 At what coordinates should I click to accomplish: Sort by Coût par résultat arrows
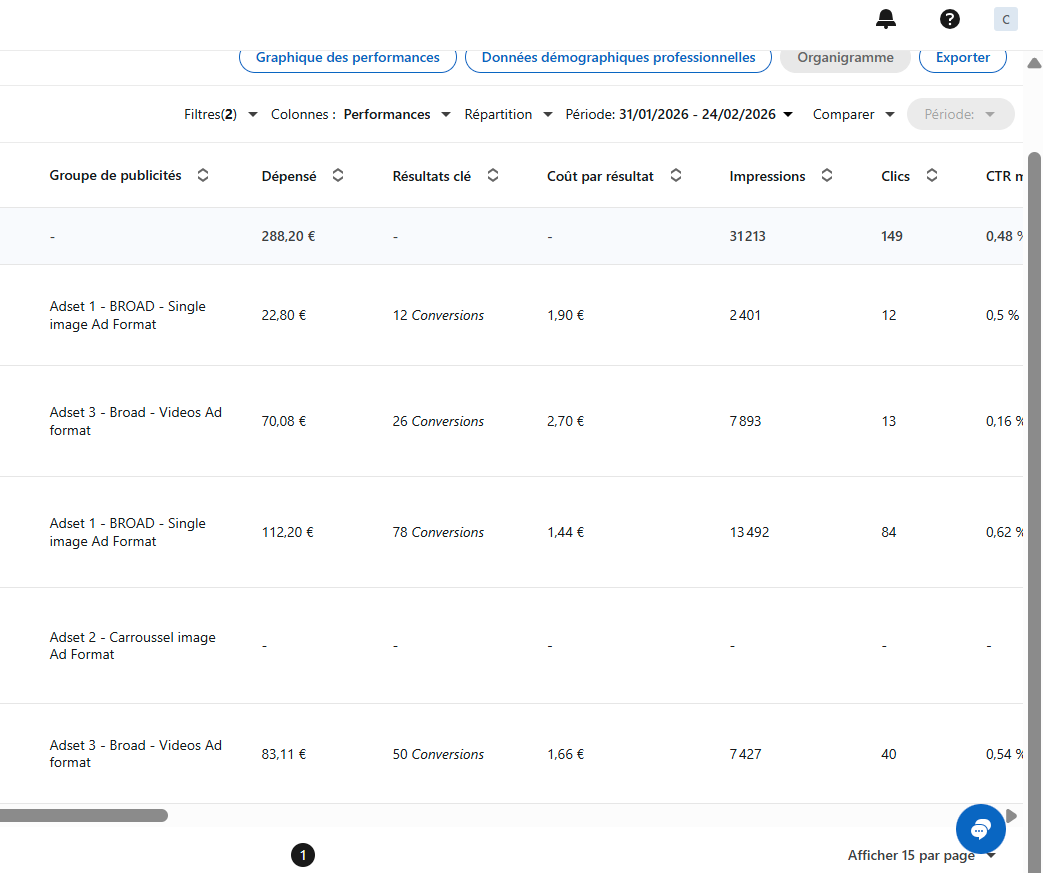(676, 176)
